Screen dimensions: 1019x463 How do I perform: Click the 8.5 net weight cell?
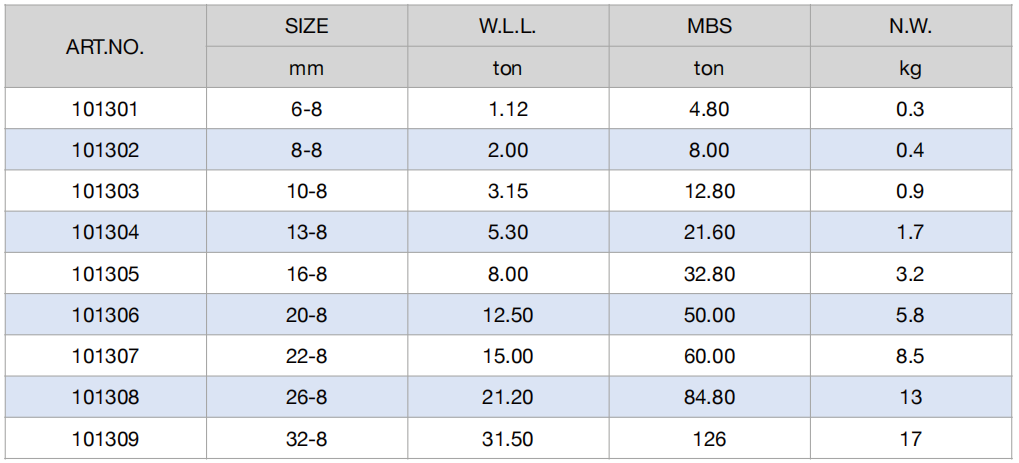pyautogui.click(x=910, y=356)
